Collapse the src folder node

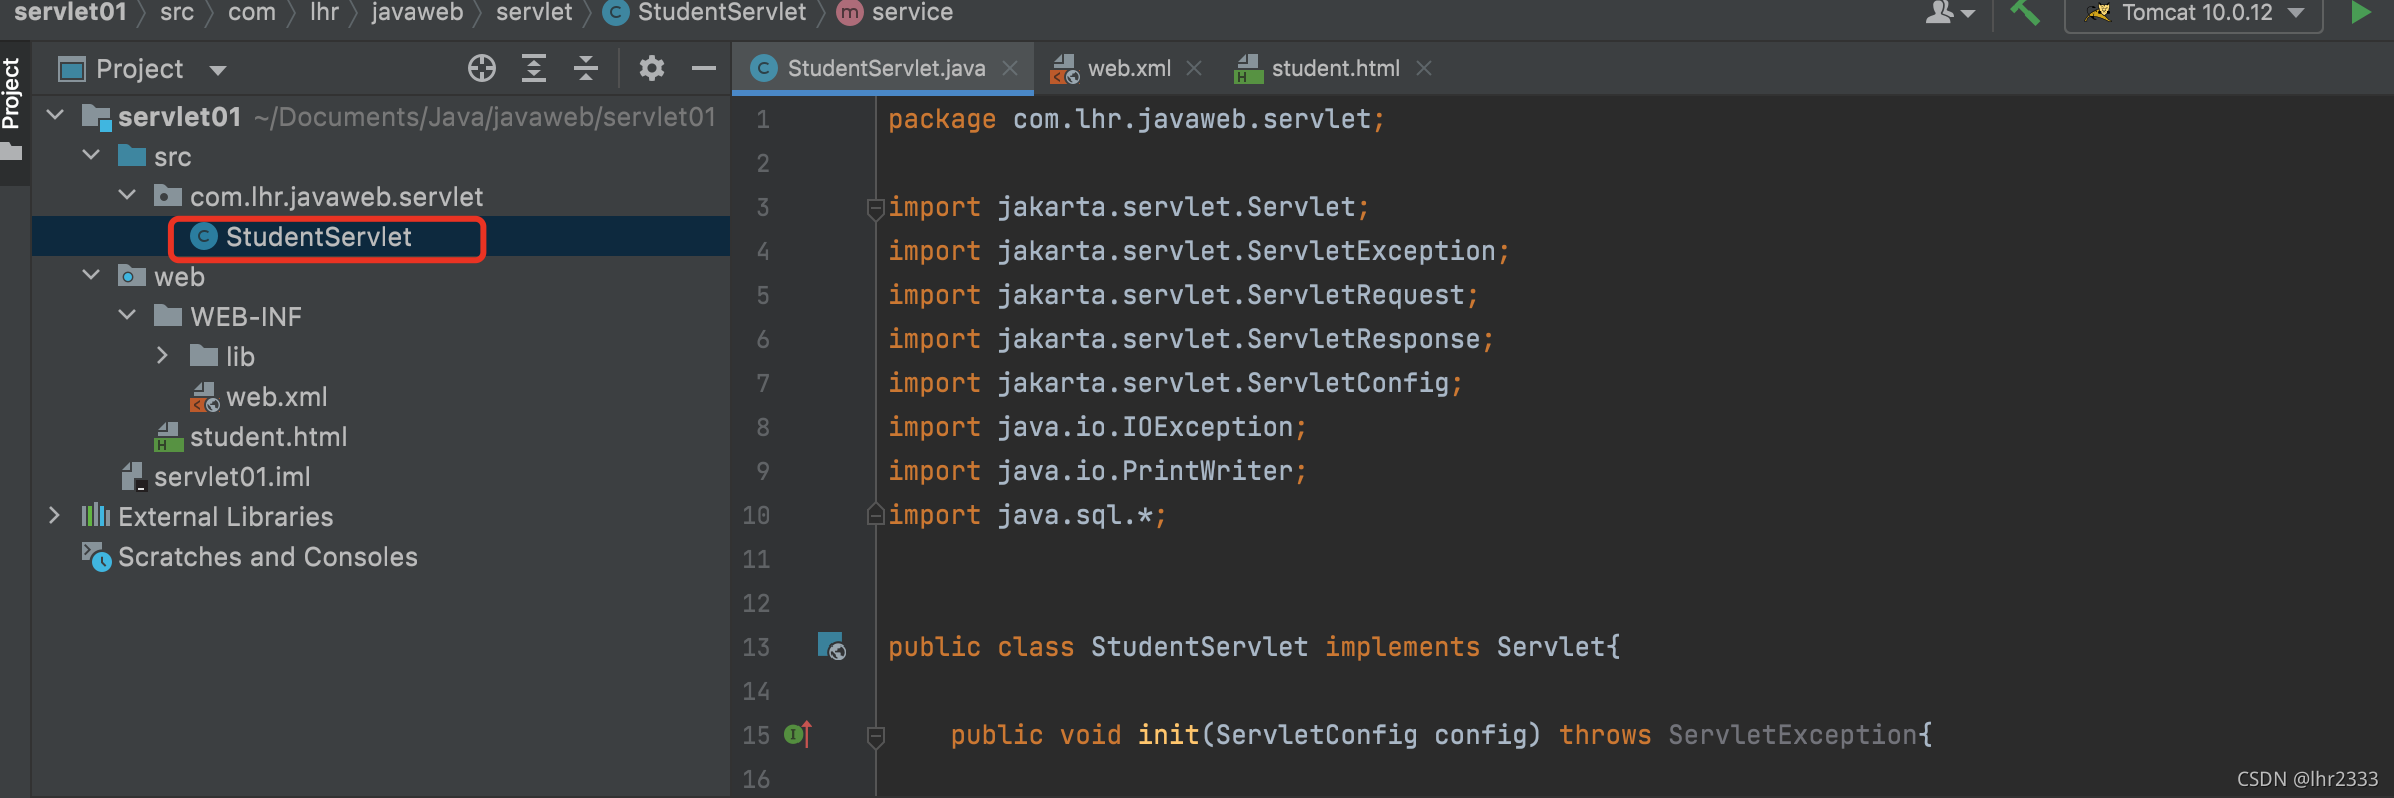[x=91, y=156]
